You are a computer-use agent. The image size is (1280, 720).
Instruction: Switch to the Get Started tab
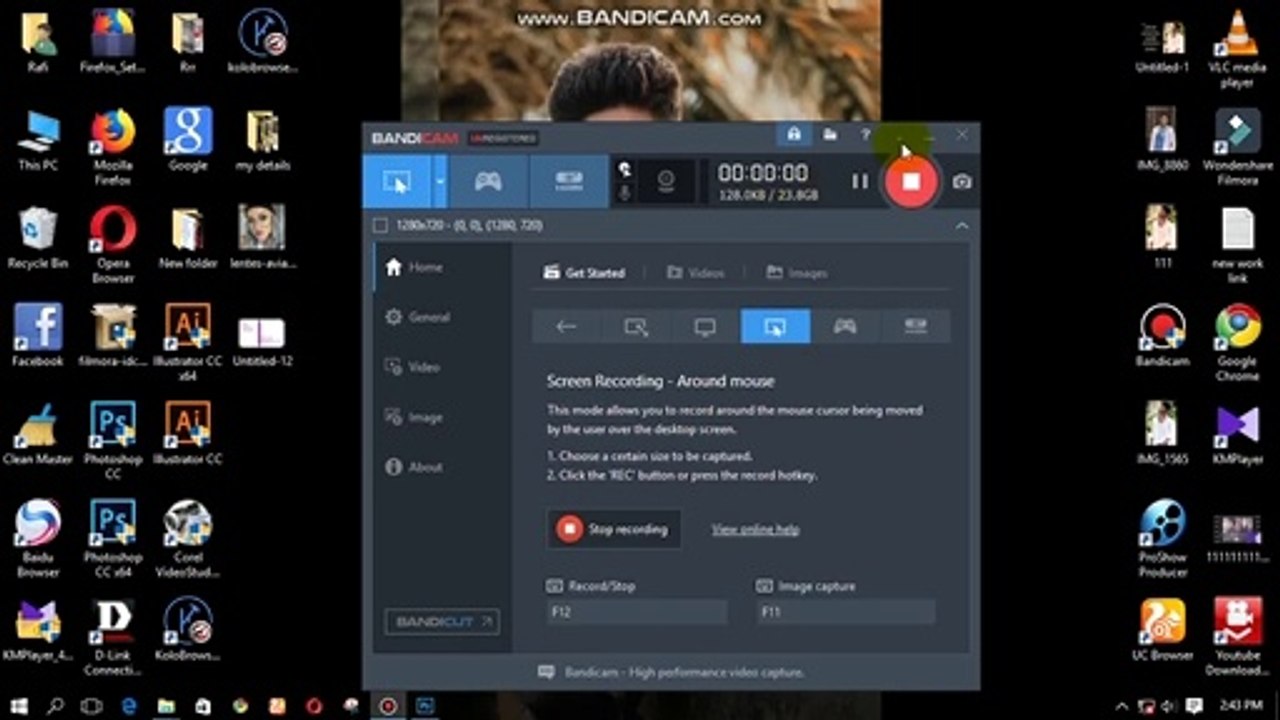[584, 272]
